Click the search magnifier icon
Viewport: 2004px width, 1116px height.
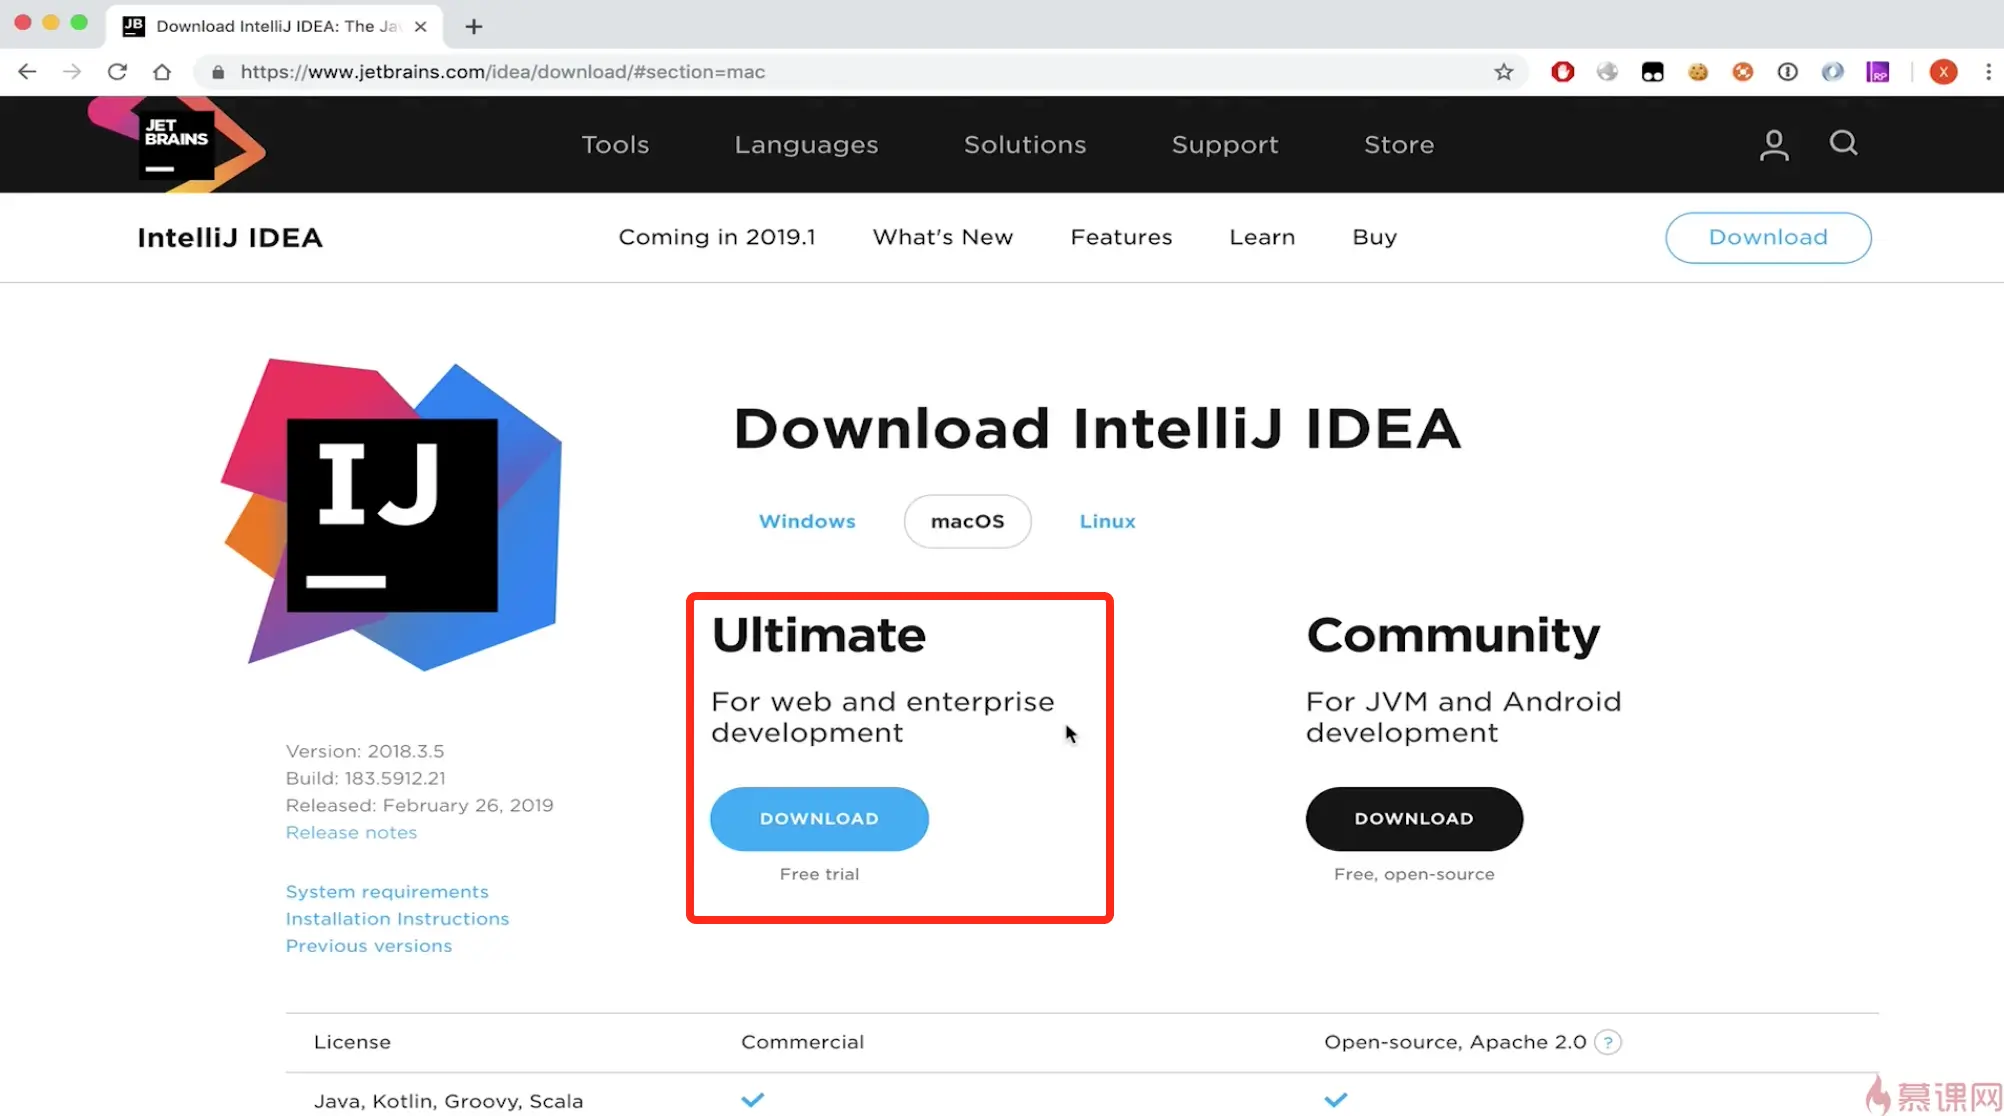(x=1843, y=143)
